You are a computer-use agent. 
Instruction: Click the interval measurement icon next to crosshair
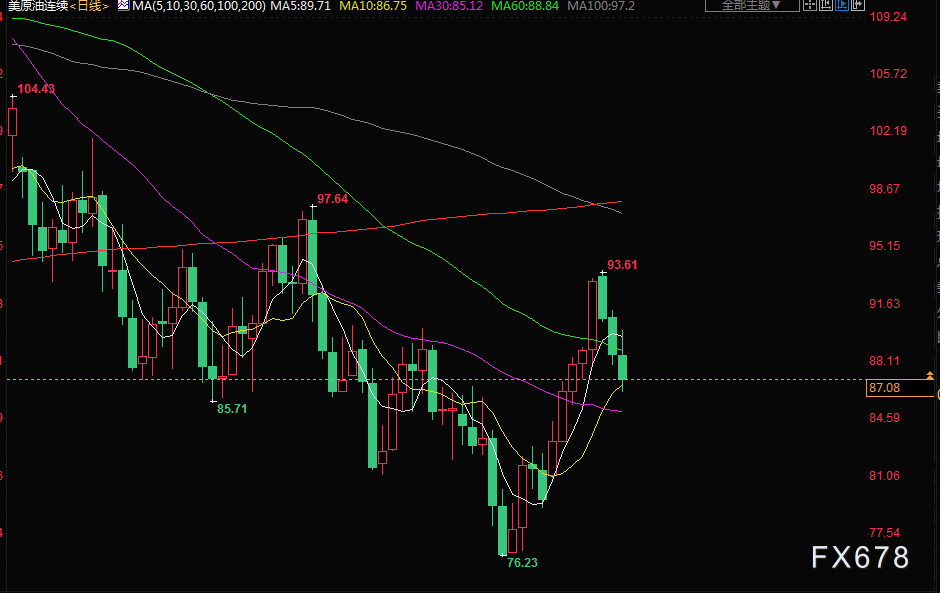click(x=825, y=5)
